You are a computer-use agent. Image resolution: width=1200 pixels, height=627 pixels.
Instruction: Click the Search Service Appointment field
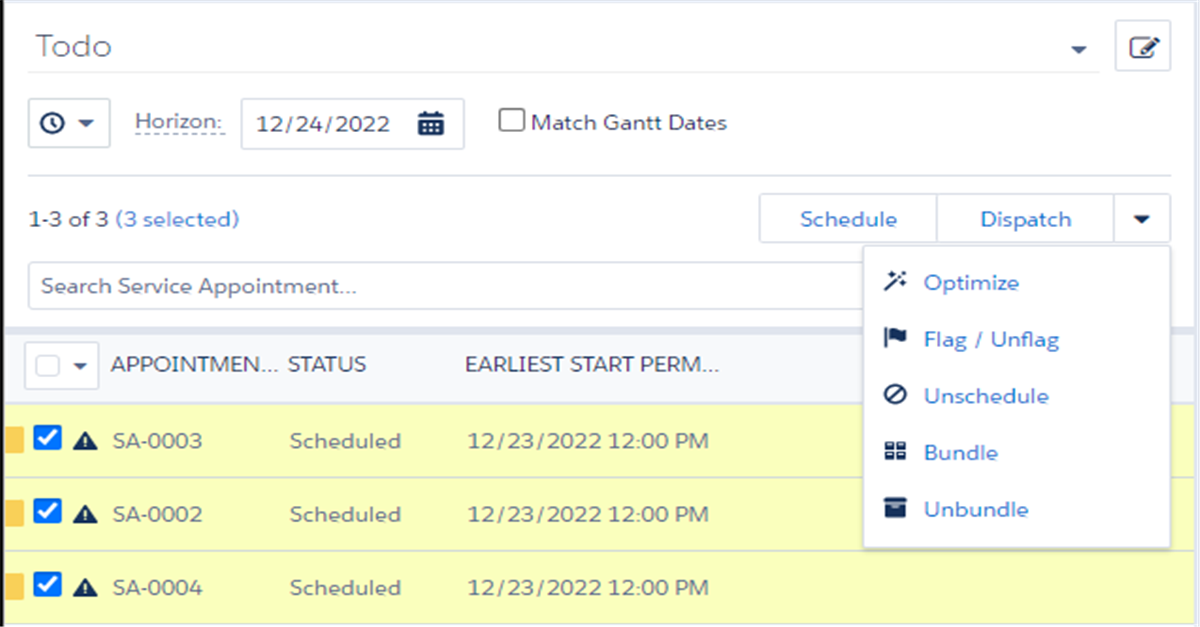440,287
